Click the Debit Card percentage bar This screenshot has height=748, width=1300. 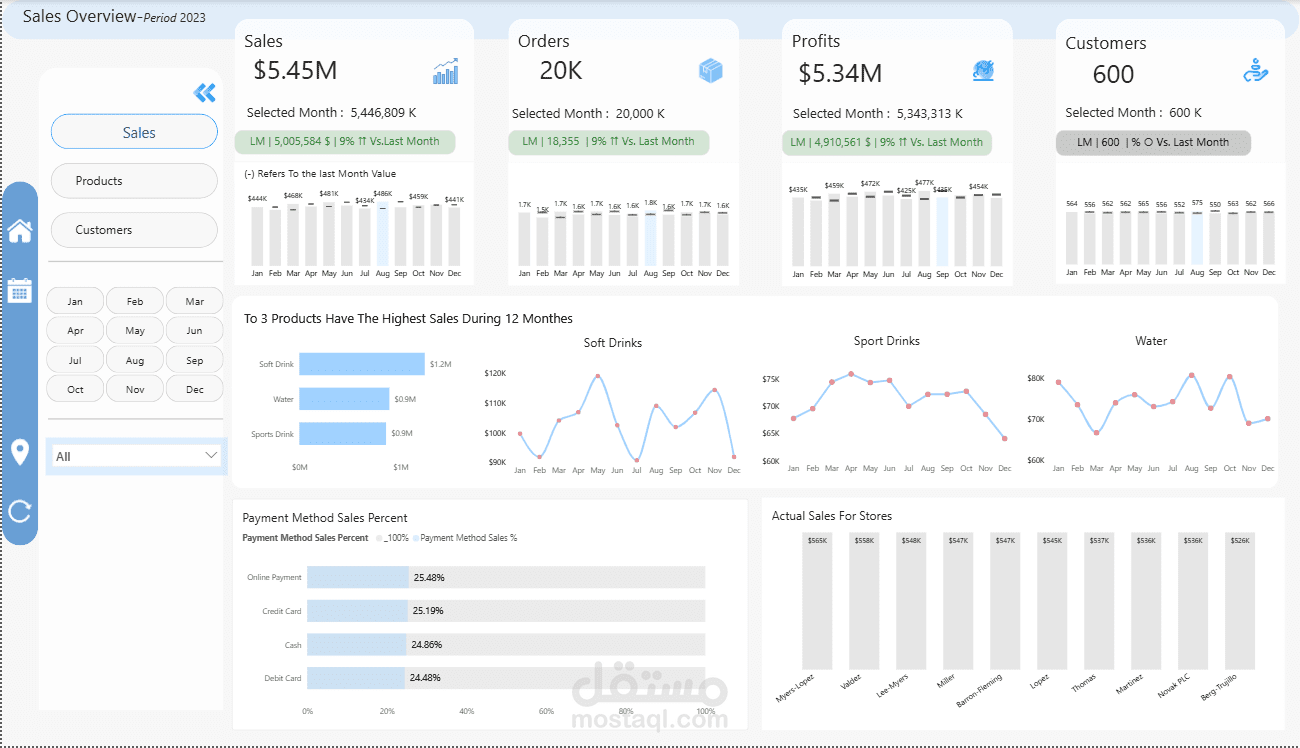[356, 677]
